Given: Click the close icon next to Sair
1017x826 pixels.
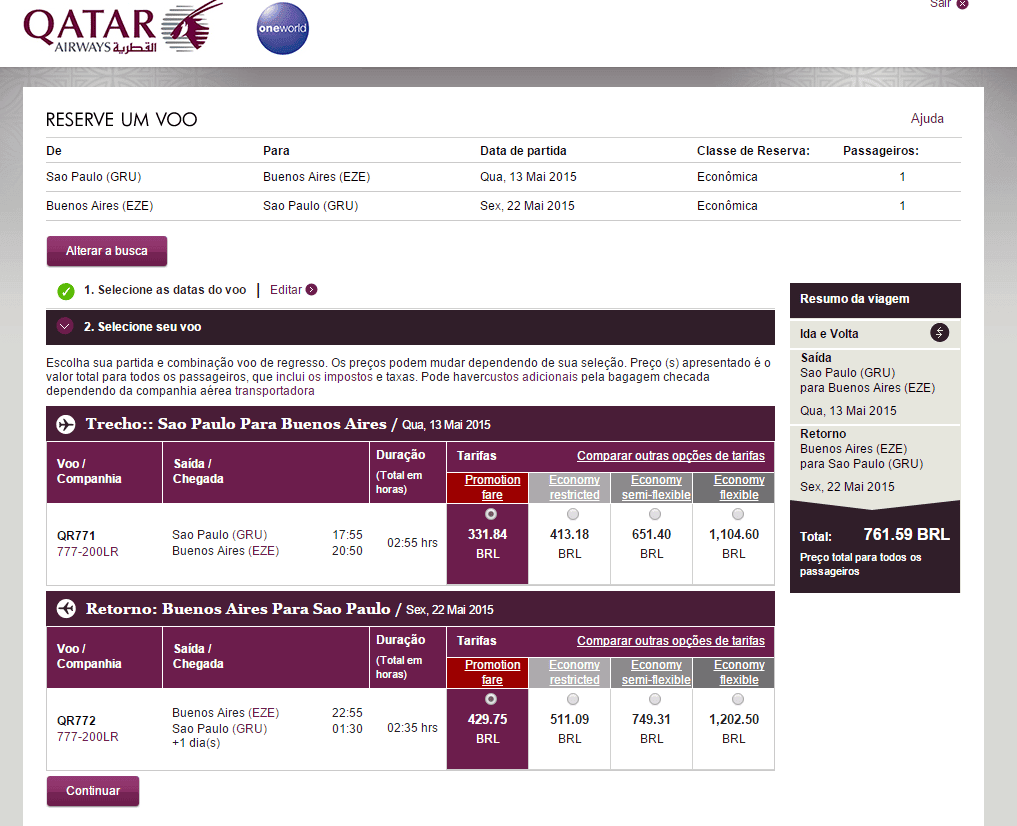Looking at the screenshot, I should pyautogui.click(x=962, y=4).
